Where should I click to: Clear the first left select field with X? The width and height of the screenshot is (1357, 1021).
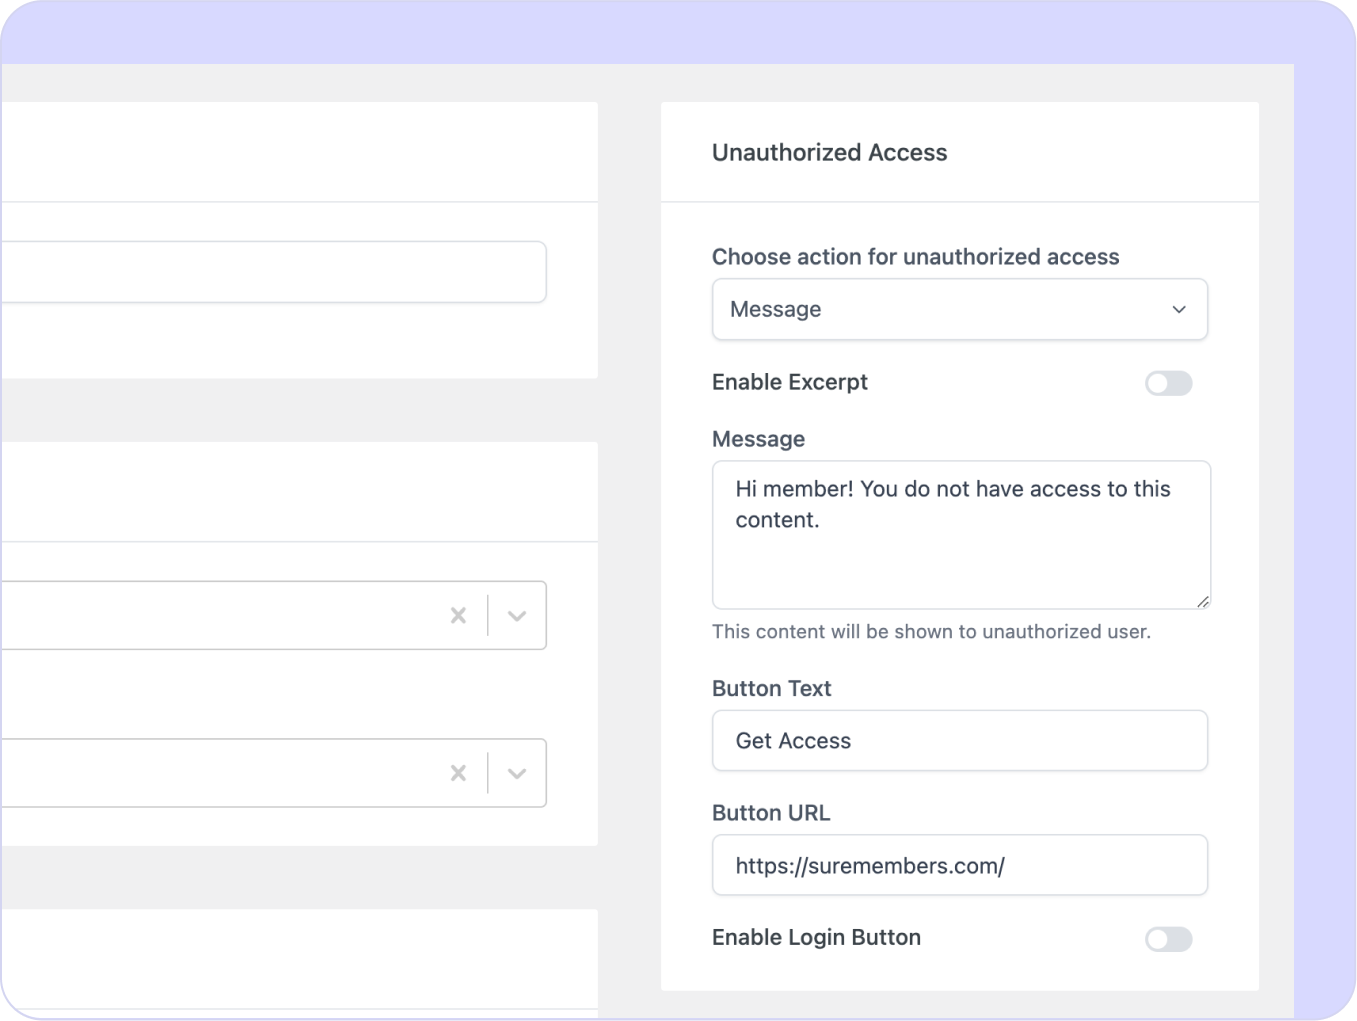point(458,616)
